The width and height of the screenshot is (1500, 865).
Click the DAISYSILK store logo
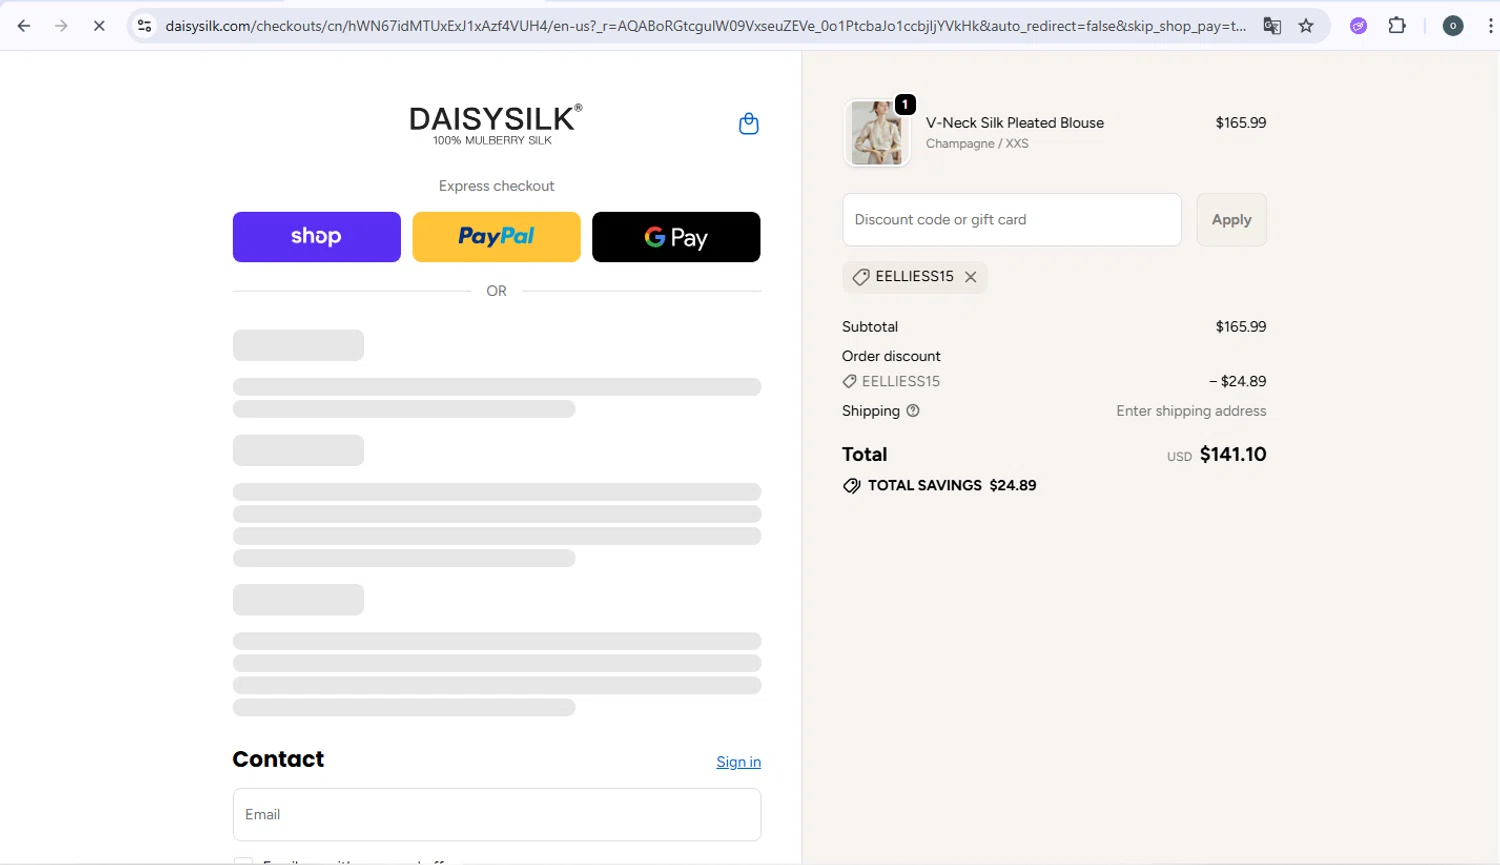click(x=495, y=125)
